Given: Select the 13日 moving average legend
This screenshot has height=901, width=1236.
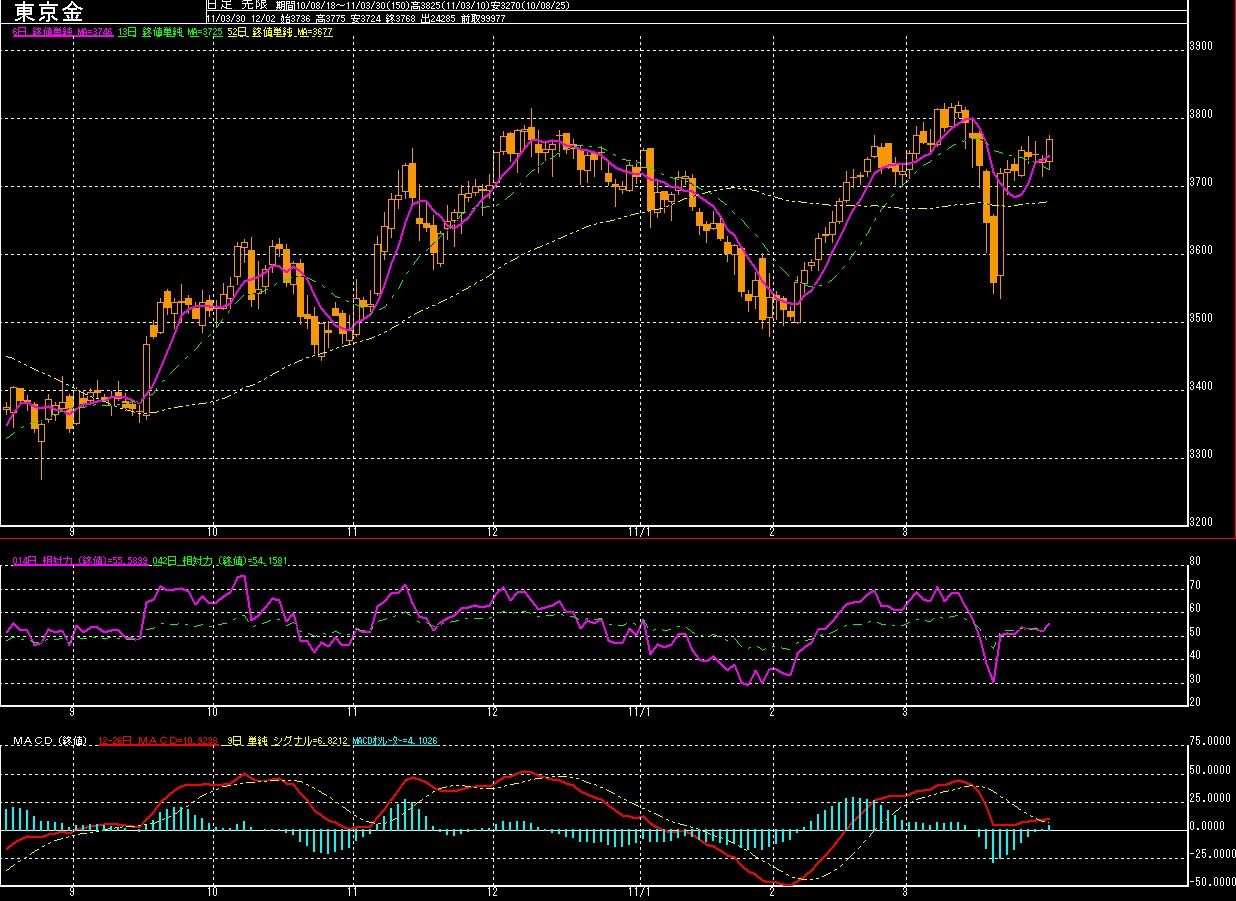Looking at the screenshot, I should 169,32.
